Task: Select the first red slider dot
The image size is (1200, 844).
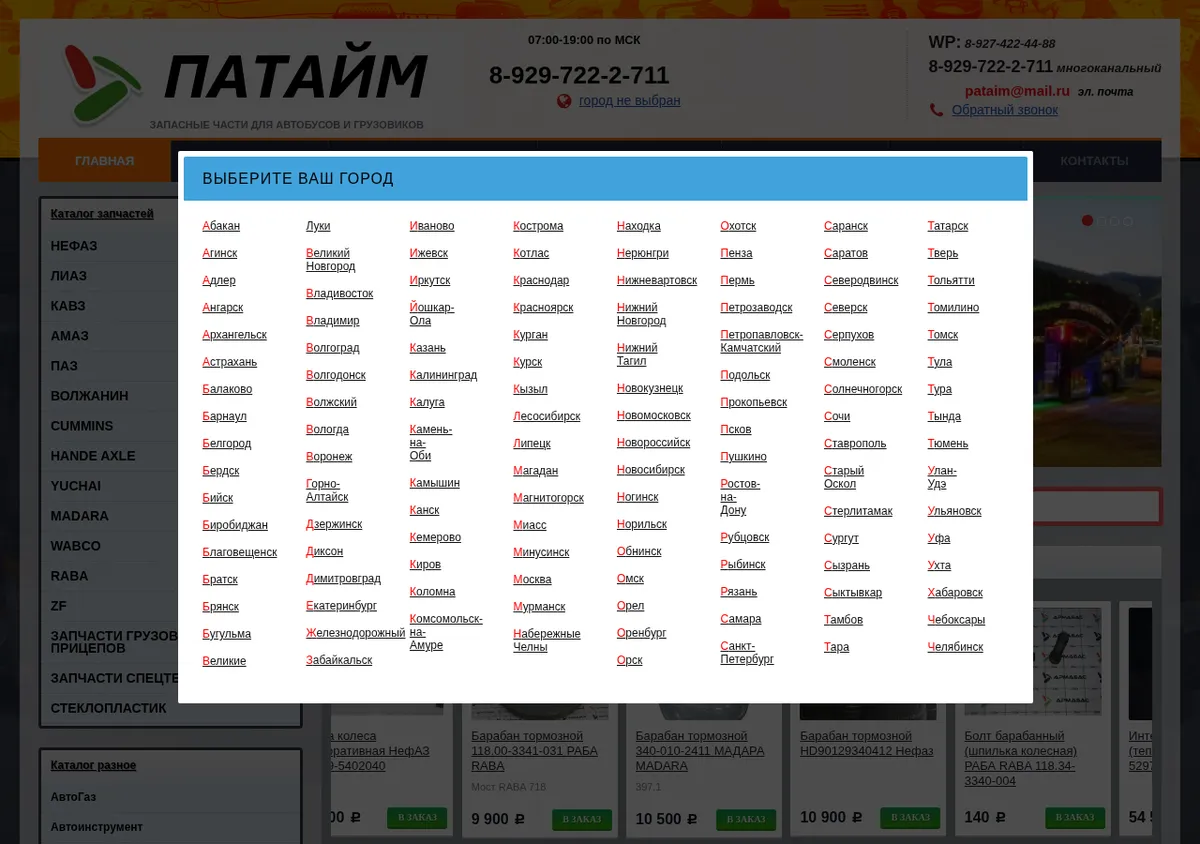Action: (1088, 220)
